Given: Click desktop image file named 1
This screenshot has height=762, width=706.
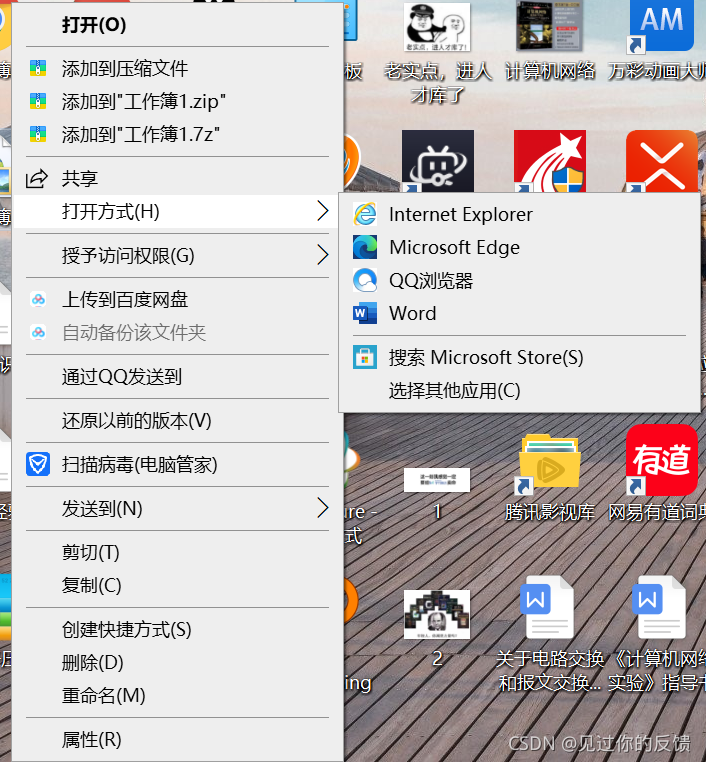Looking at the screenshot, I should click(x=437, y=480).
